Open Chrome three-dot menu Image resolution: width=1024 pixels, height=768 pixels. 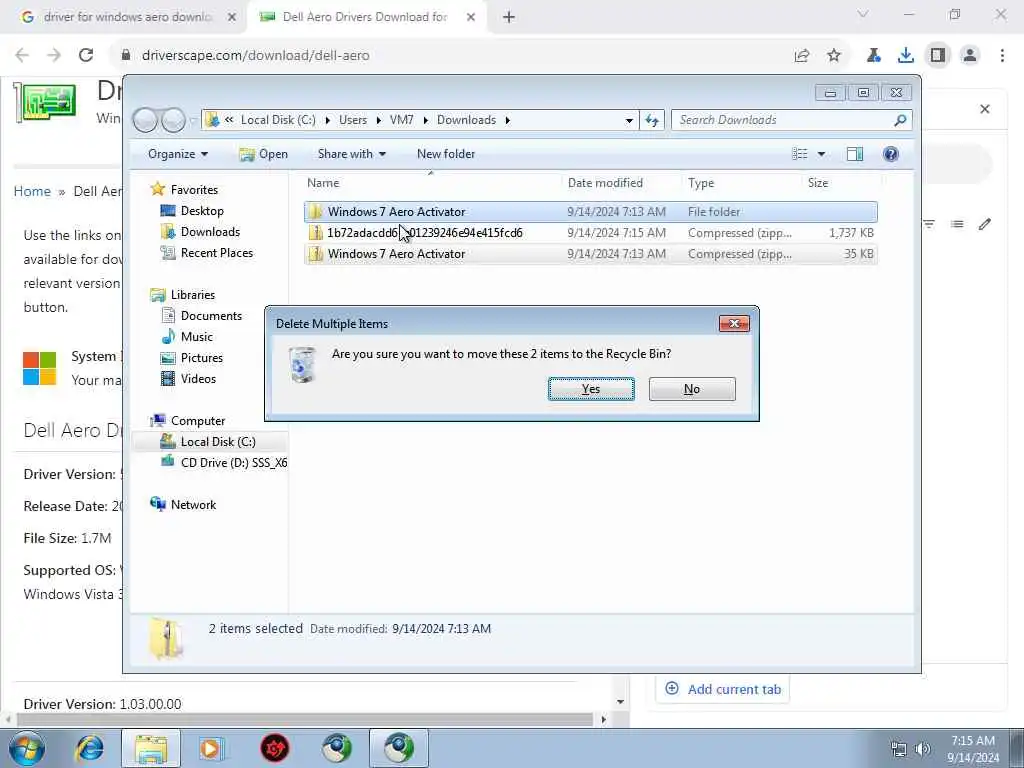coord(1002,56)
